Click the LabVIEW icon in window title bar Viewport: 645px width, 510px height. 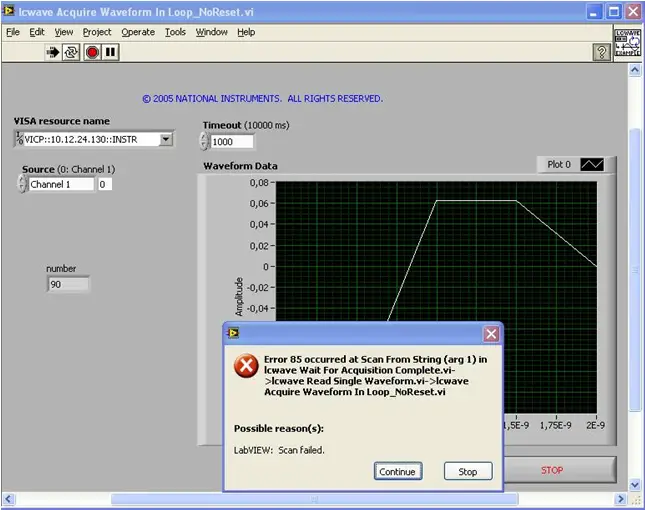[8, 11]
